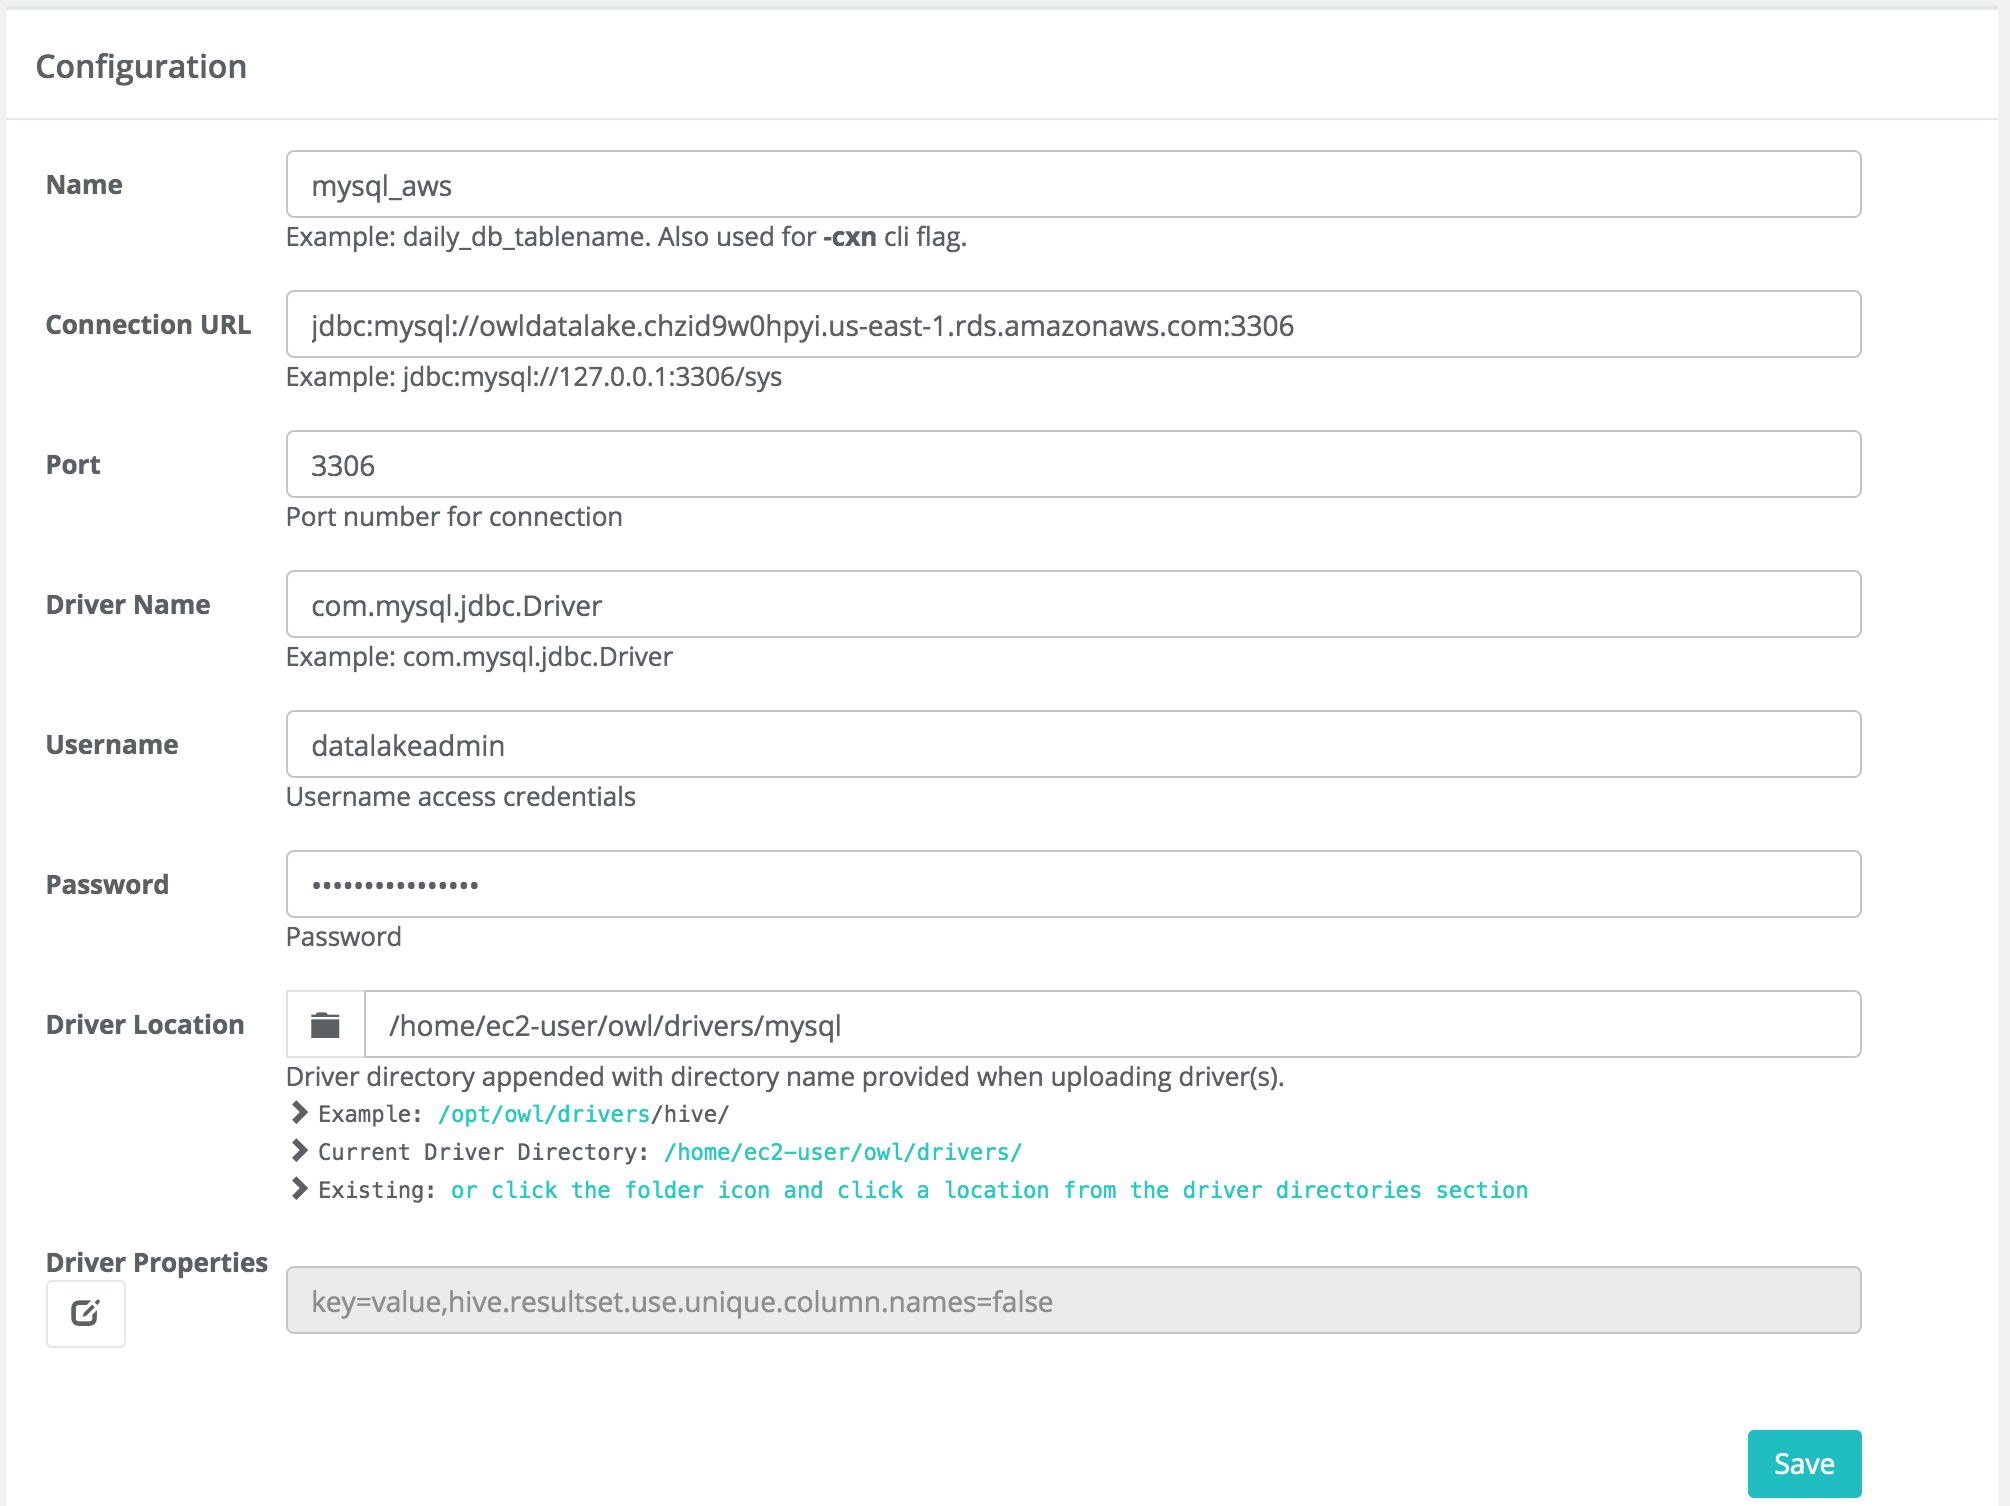The image size is (2010, 1506).
Task: Click the chevron next to Example path
Action: tap(299, 1113)
